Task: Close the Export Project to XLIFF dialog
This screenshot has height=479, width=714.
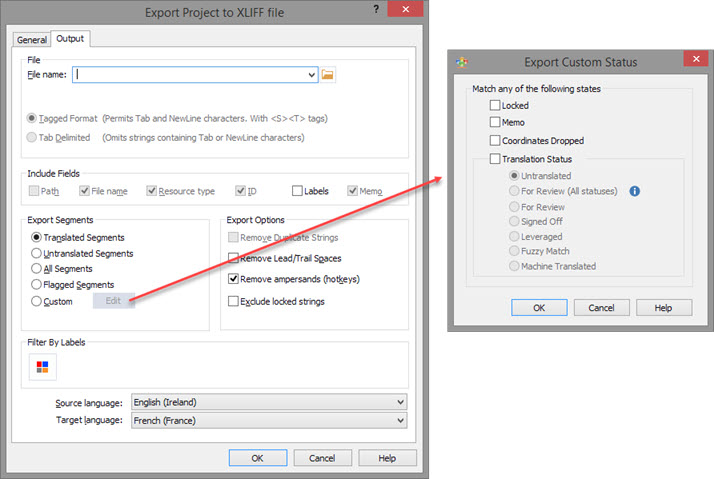Action: [x=406, y=9]
